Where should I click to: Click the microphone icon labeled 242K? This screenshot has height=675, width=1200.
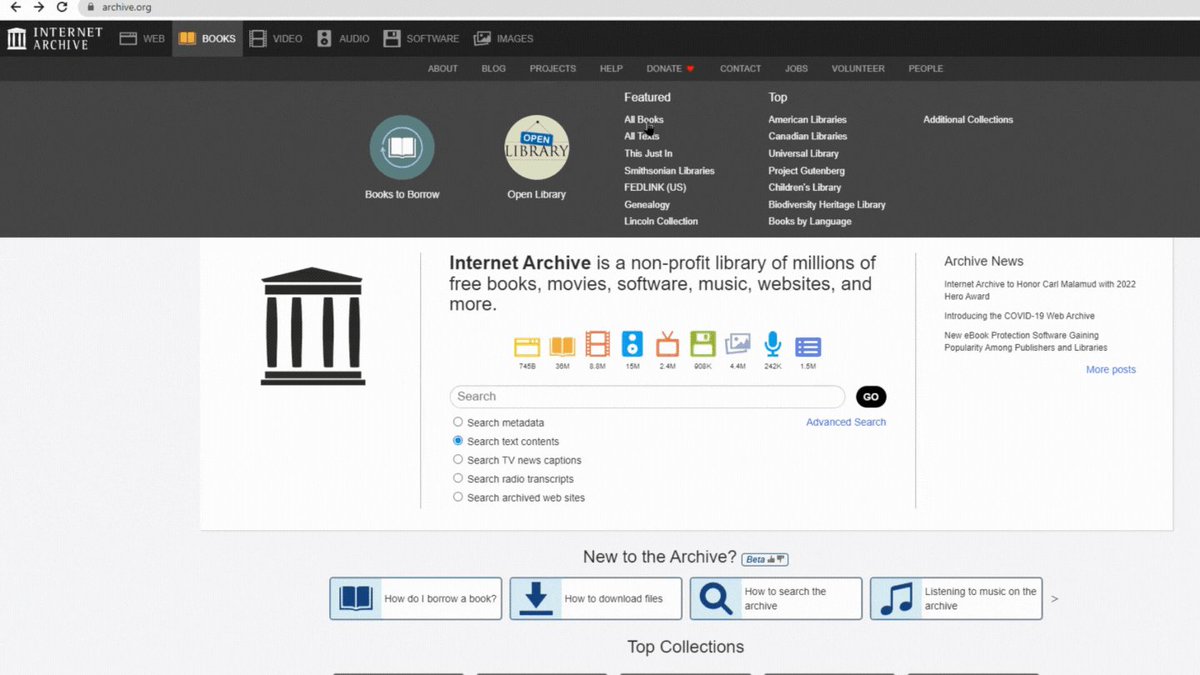coord(772,345)
